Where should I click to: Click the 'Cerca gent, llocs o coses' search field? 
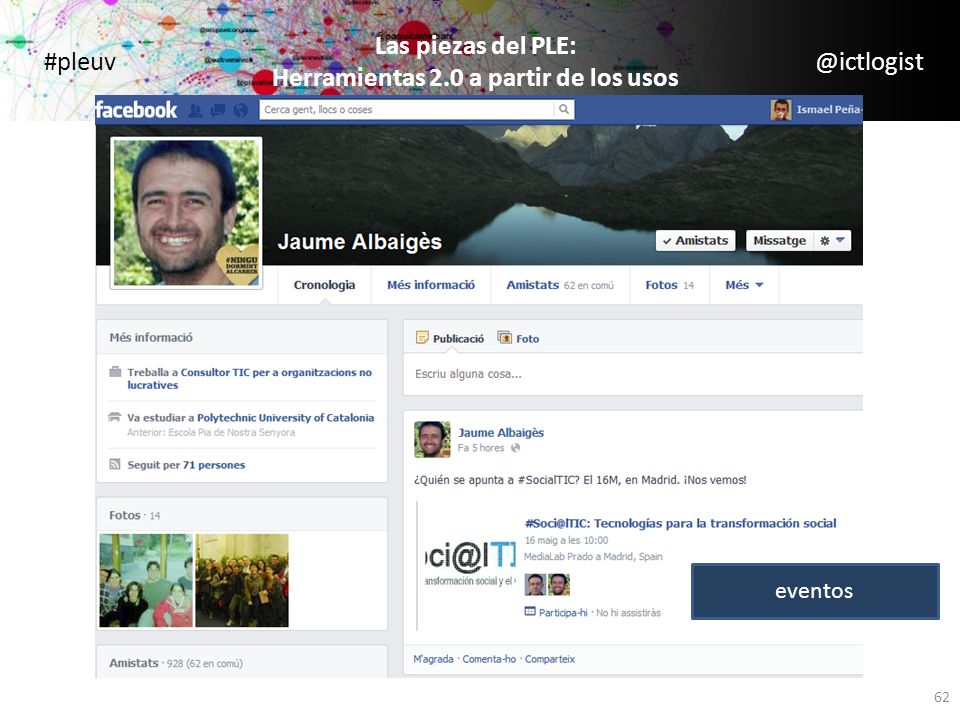click(x=407, y=110)
